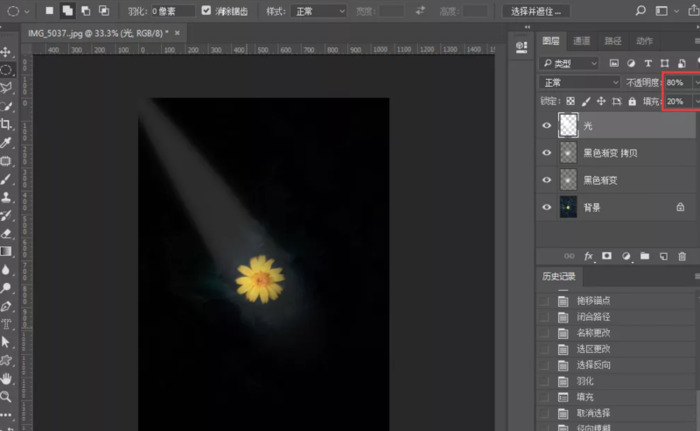Hide the 光 layer with eye icon

click(x=546, y=125)
